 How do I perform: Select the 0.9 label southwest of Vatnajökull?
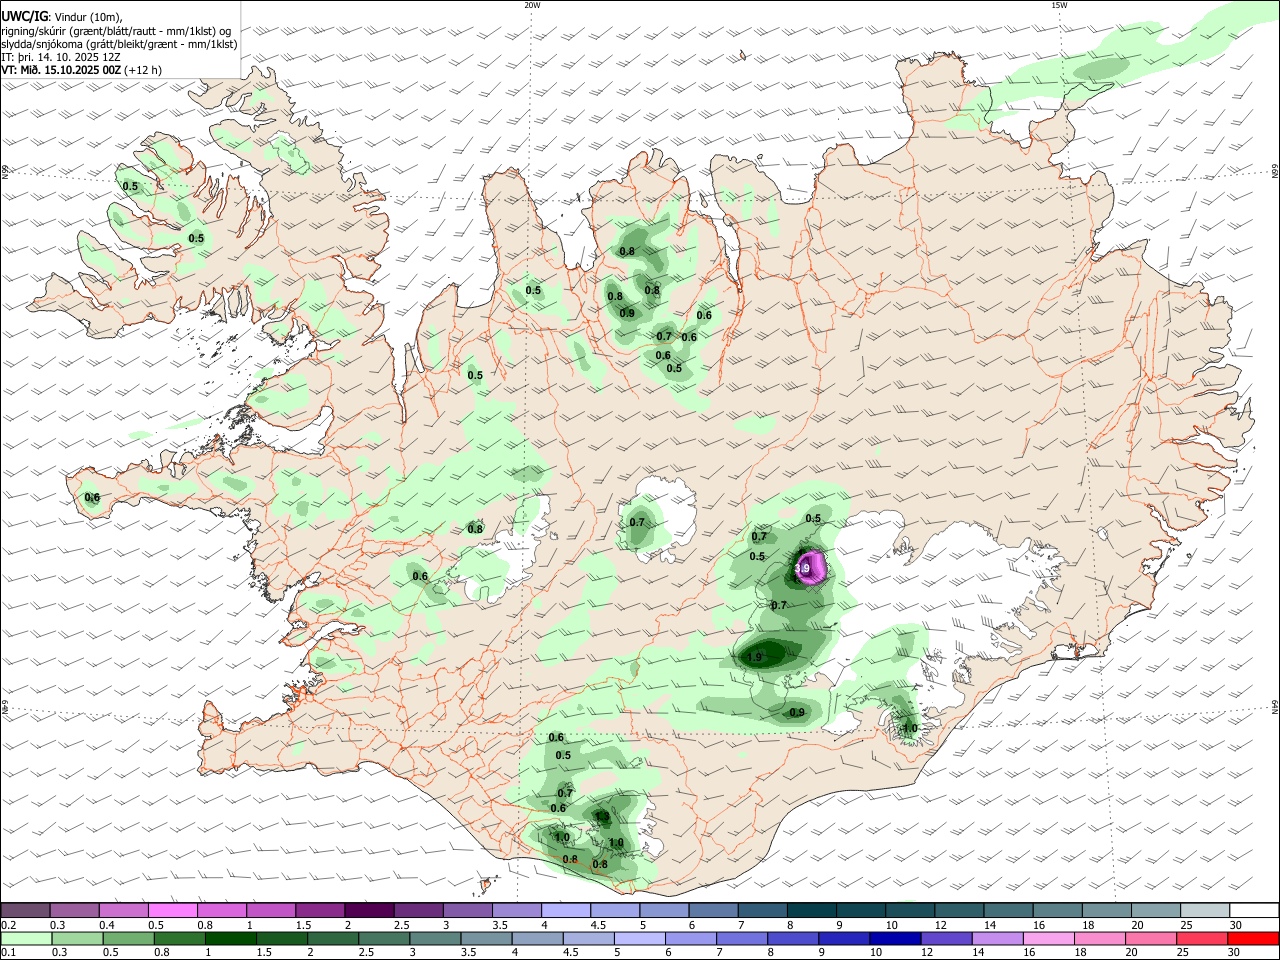pyautogui.click(x=797, y=712)
